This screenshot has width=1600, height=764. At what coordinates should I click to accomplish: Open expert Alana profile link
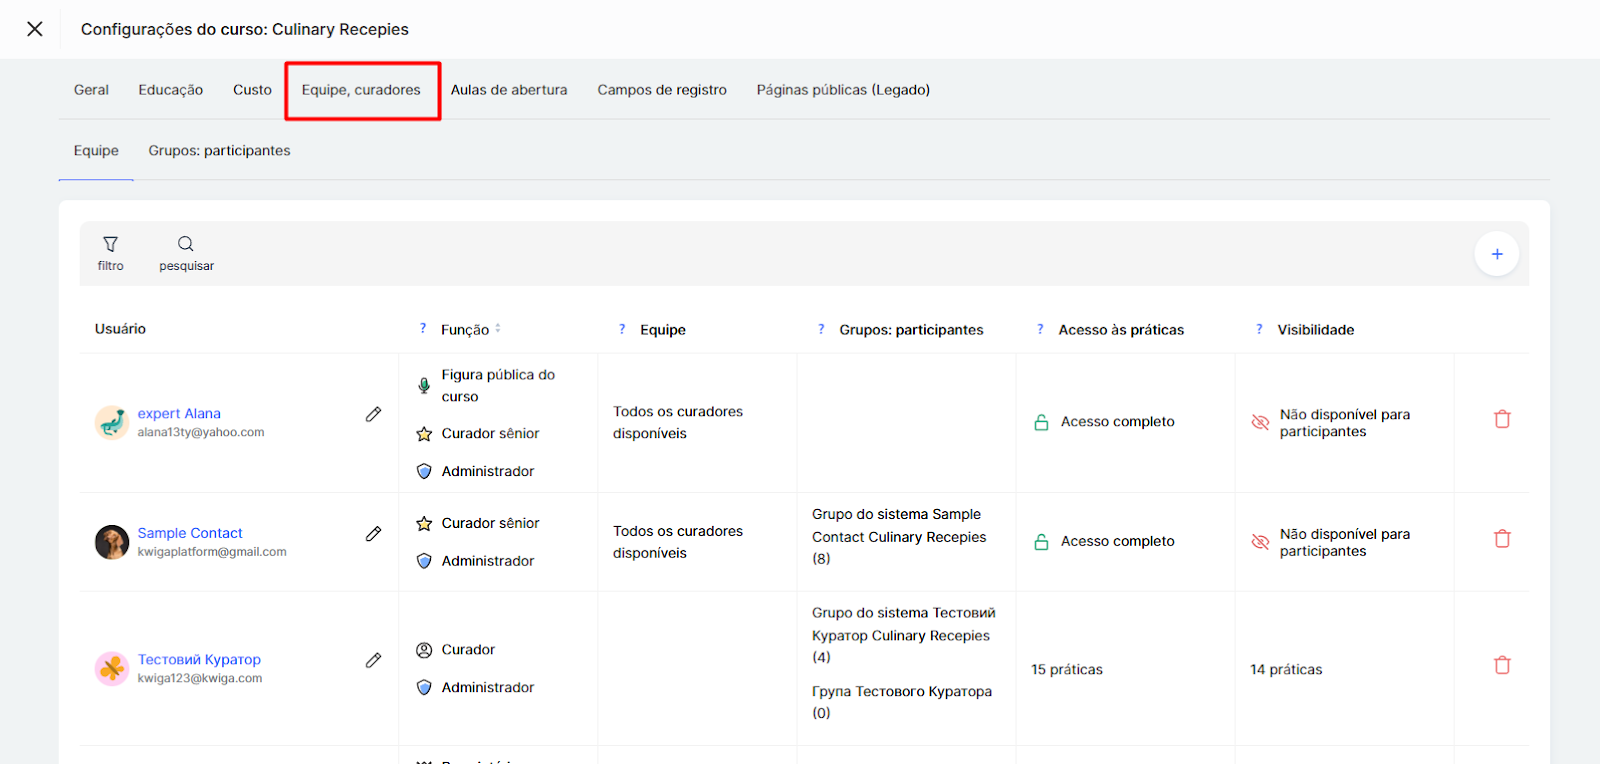pos(179,414)
